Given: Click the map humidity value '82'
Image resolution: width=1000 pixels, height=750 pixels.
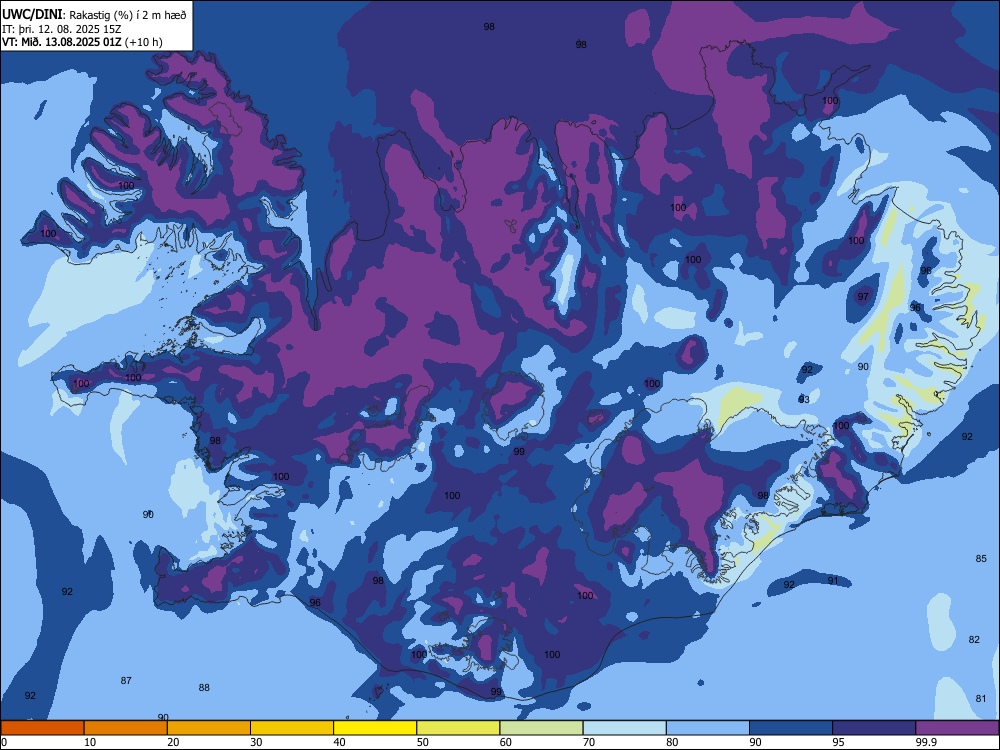Looking at the screenshot, I should [x=974, y=640].
